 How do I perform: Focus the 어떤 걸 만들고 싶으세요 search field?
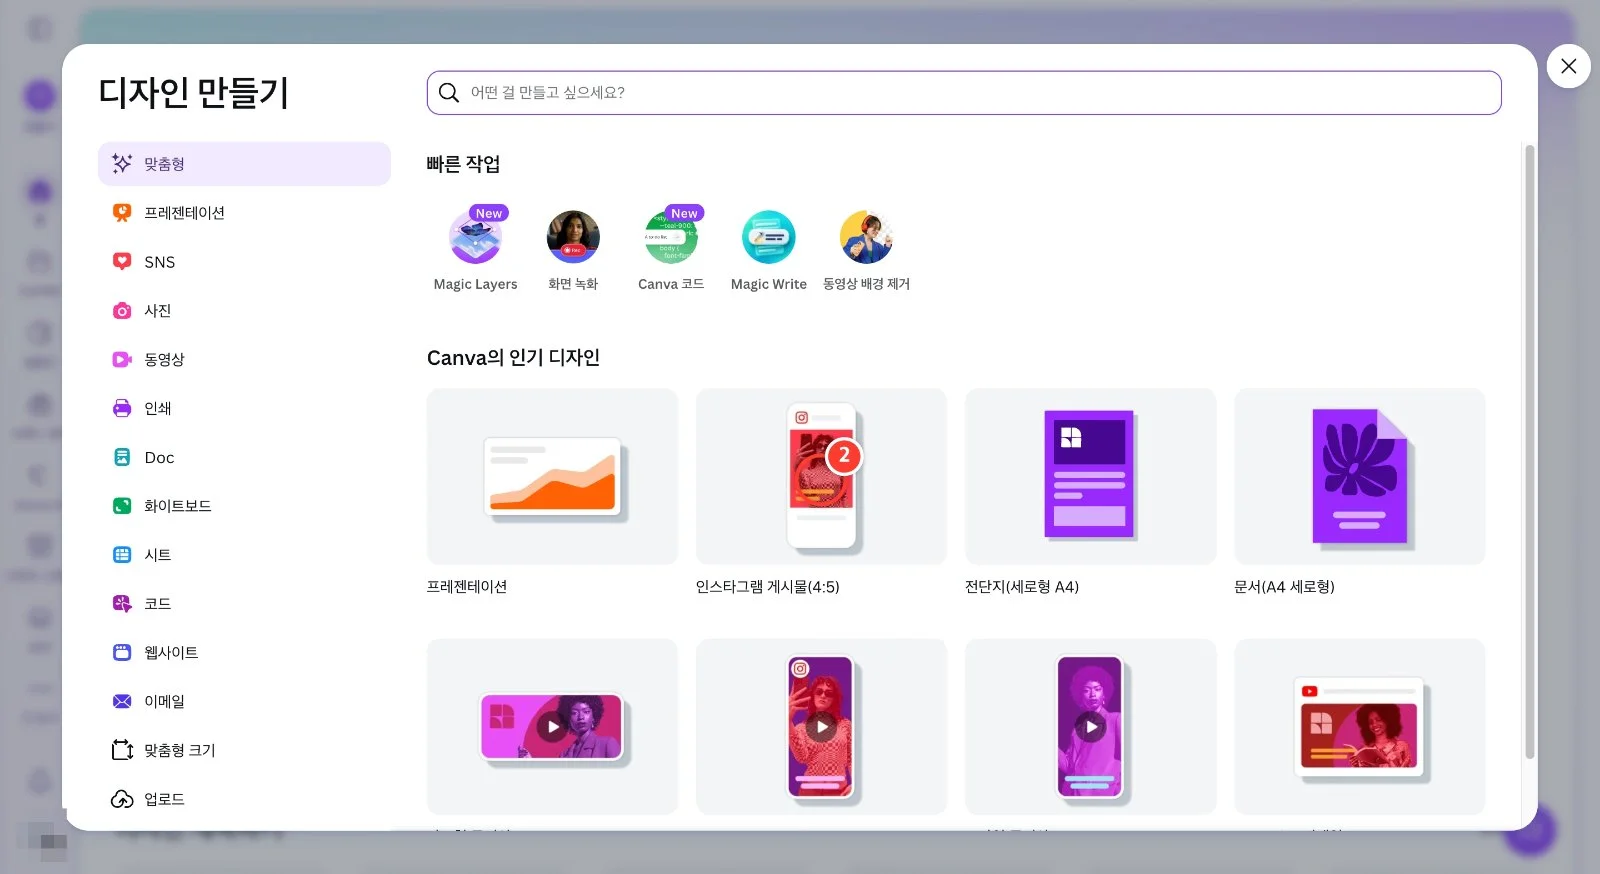[964, 93]
